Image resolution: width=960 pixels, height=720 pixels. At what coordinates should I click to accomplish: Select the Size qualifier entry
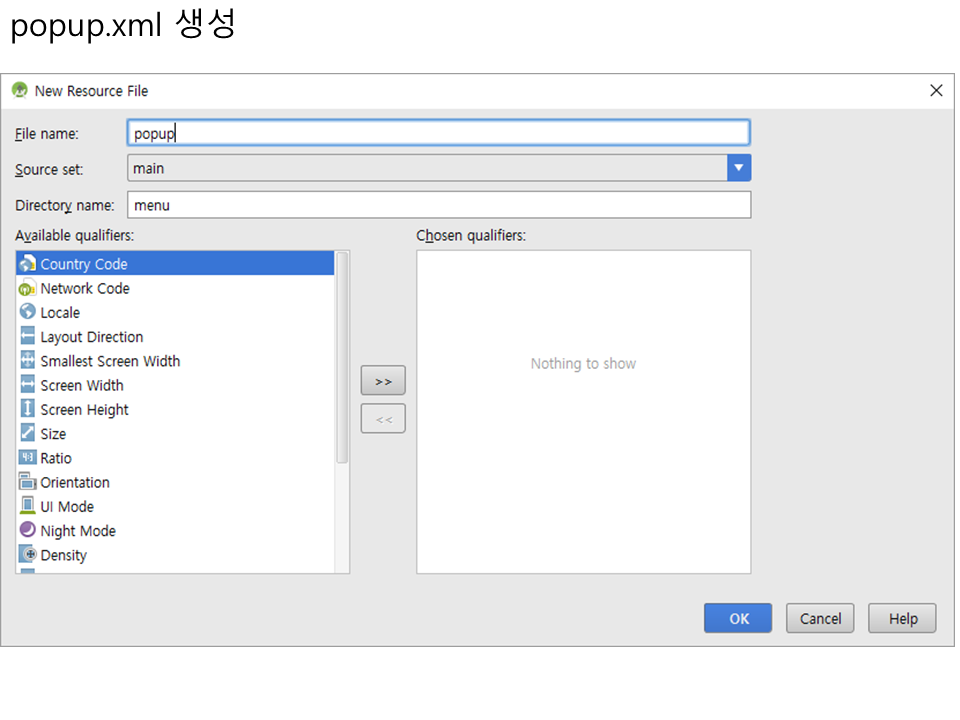point(53,434)
